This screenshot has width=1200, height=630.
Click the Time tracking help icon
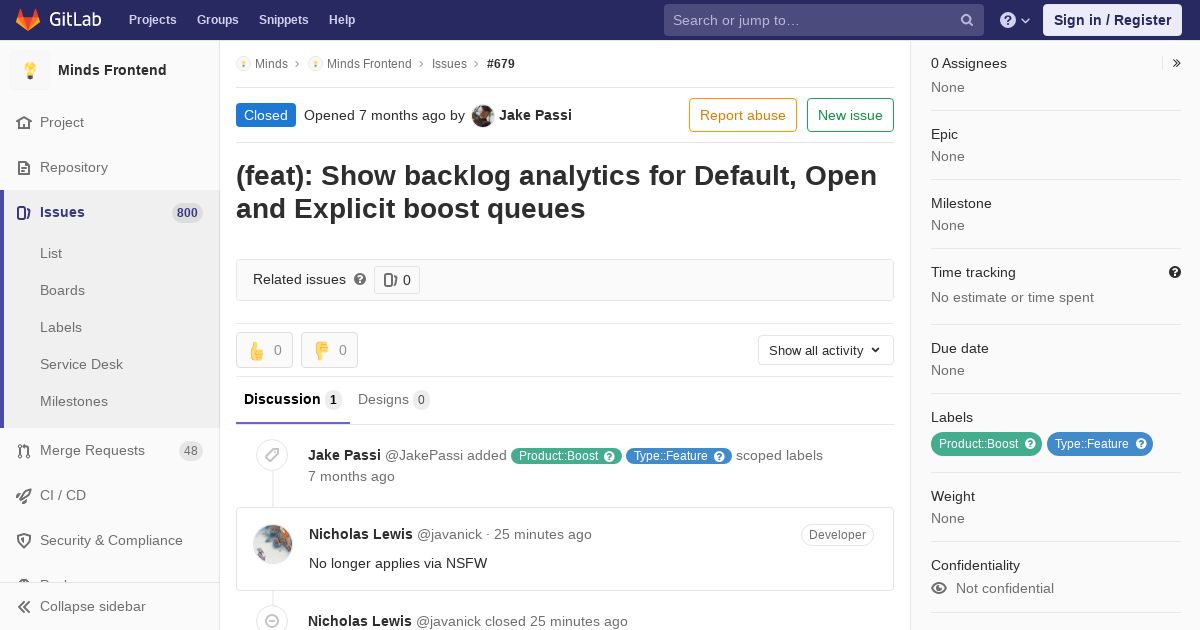(x=1175, y=272)
